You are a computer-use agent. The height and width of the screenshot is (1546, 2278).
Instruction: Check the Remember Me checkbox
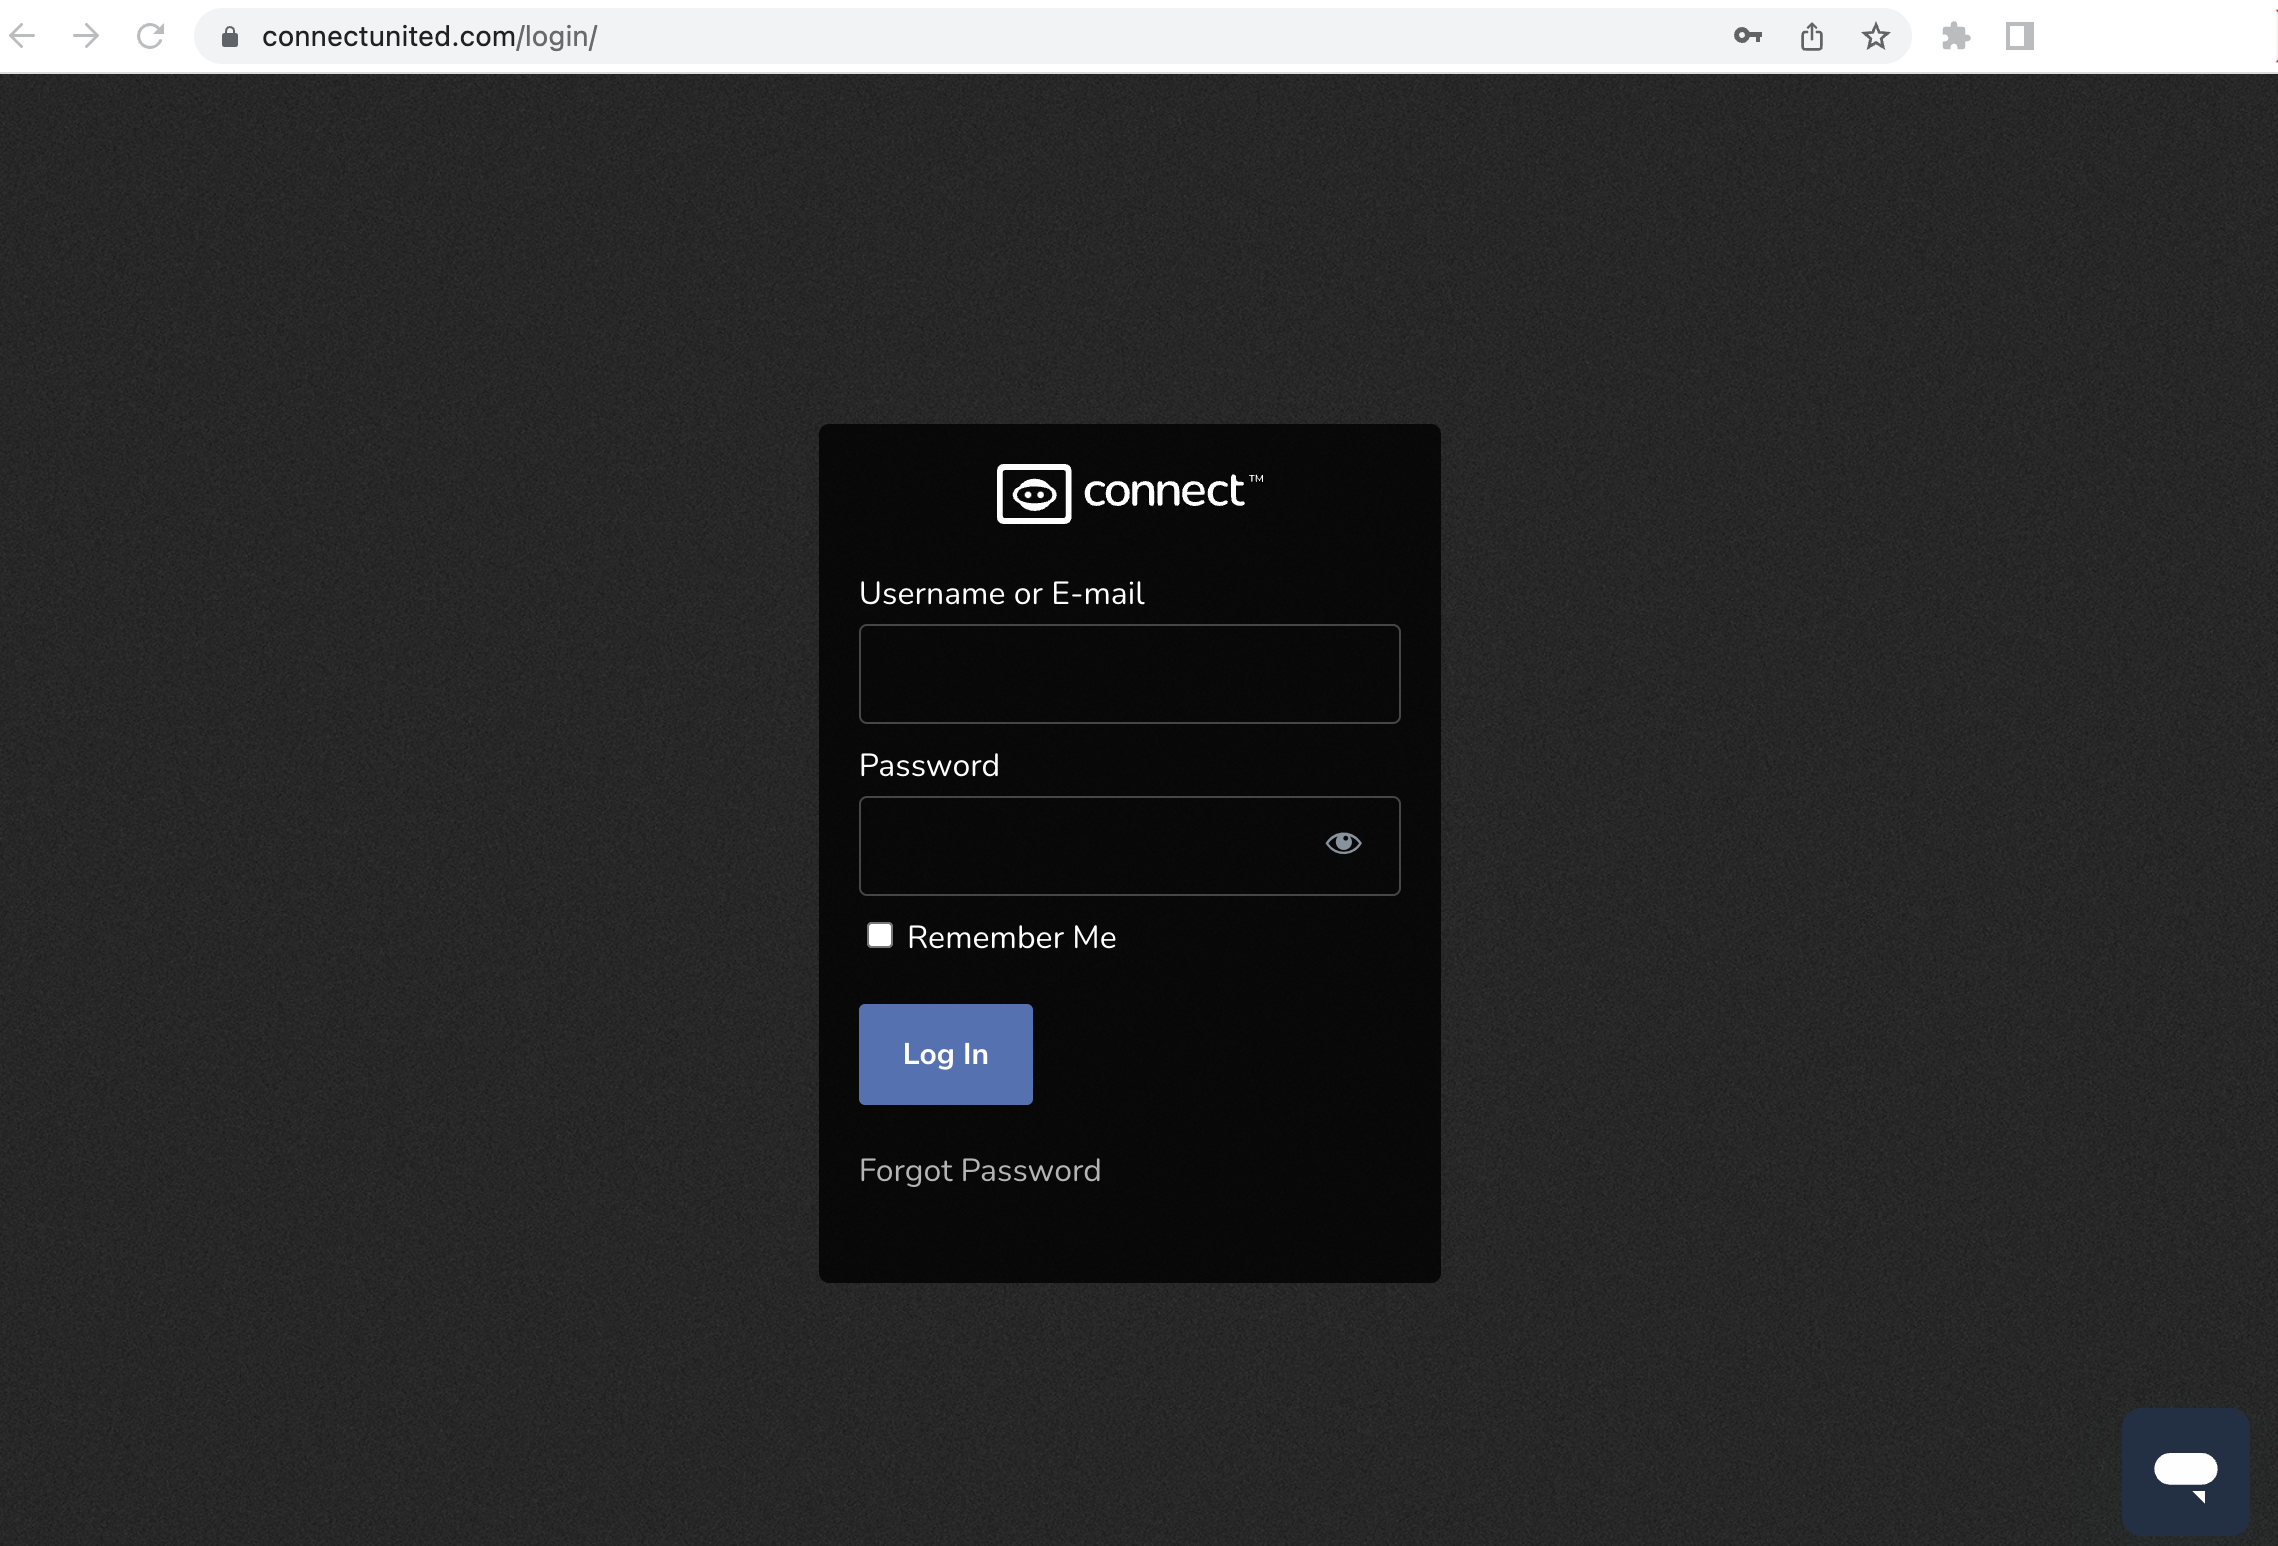point(880,936)
